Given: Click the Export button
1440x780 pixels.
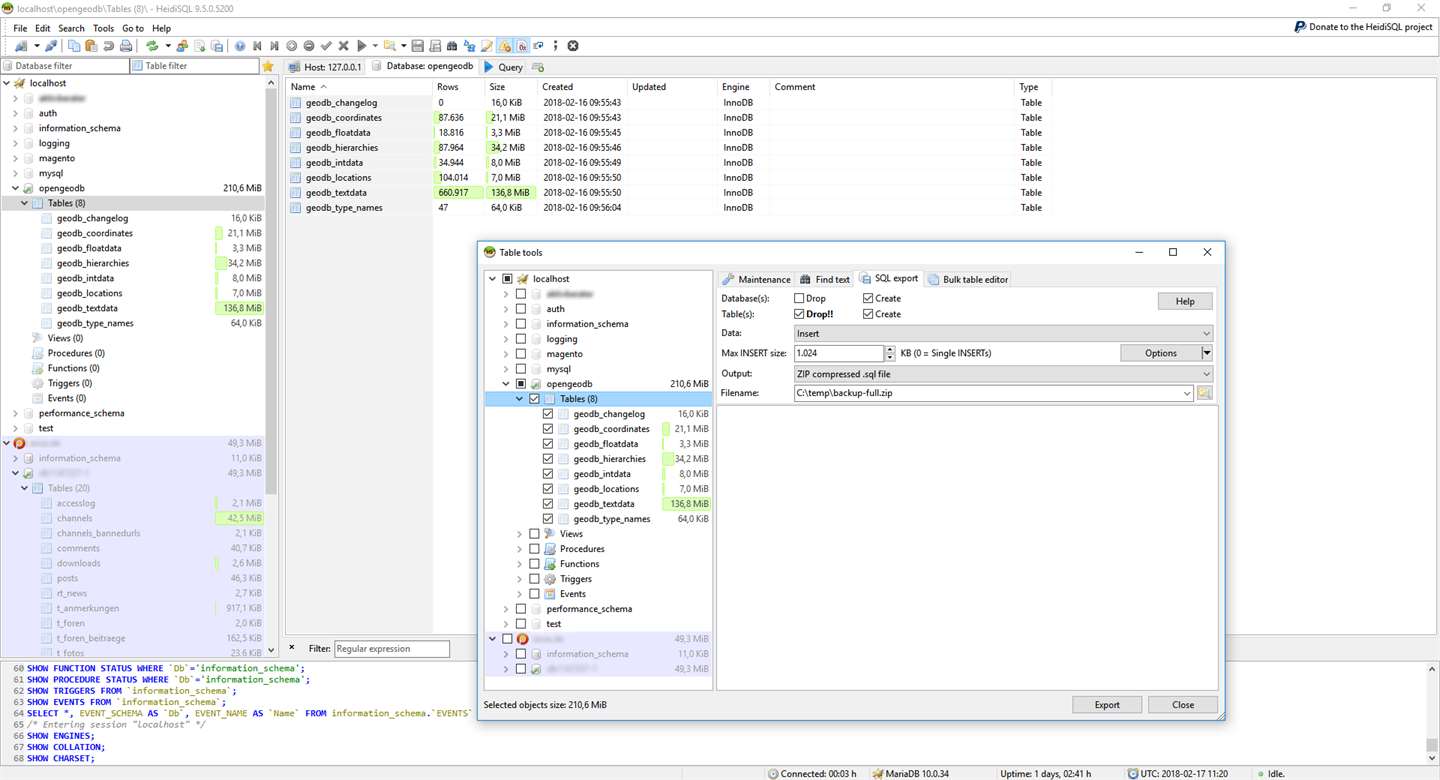Looking at the screenshot, I should point(1107,704).
